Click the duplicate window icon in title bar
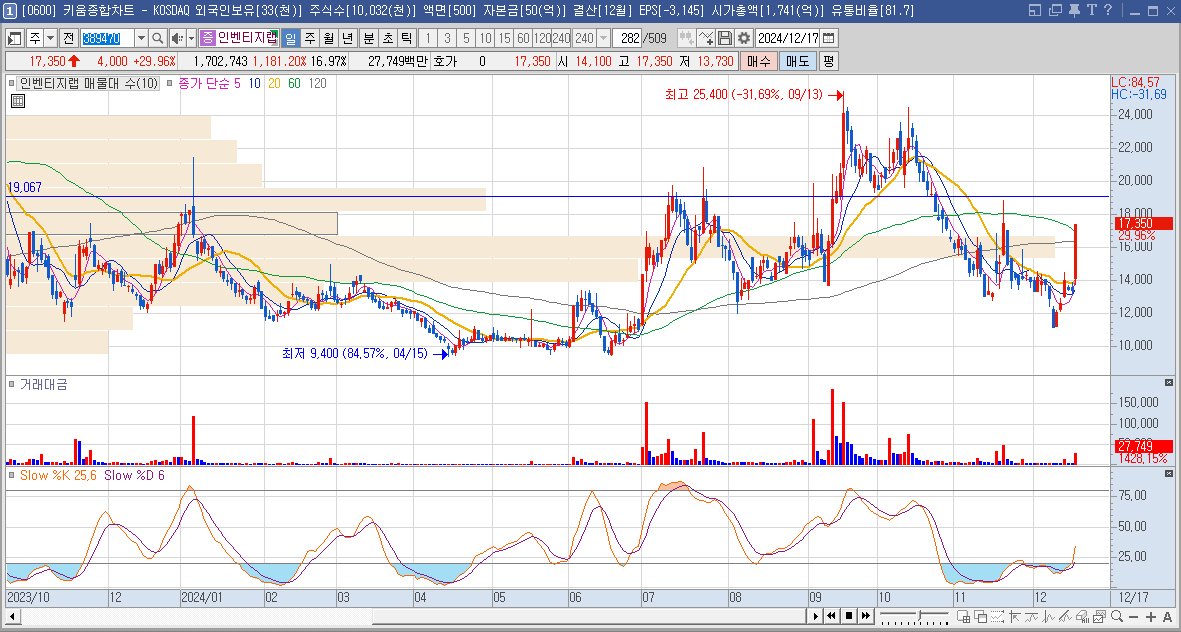 (1054, 10)
